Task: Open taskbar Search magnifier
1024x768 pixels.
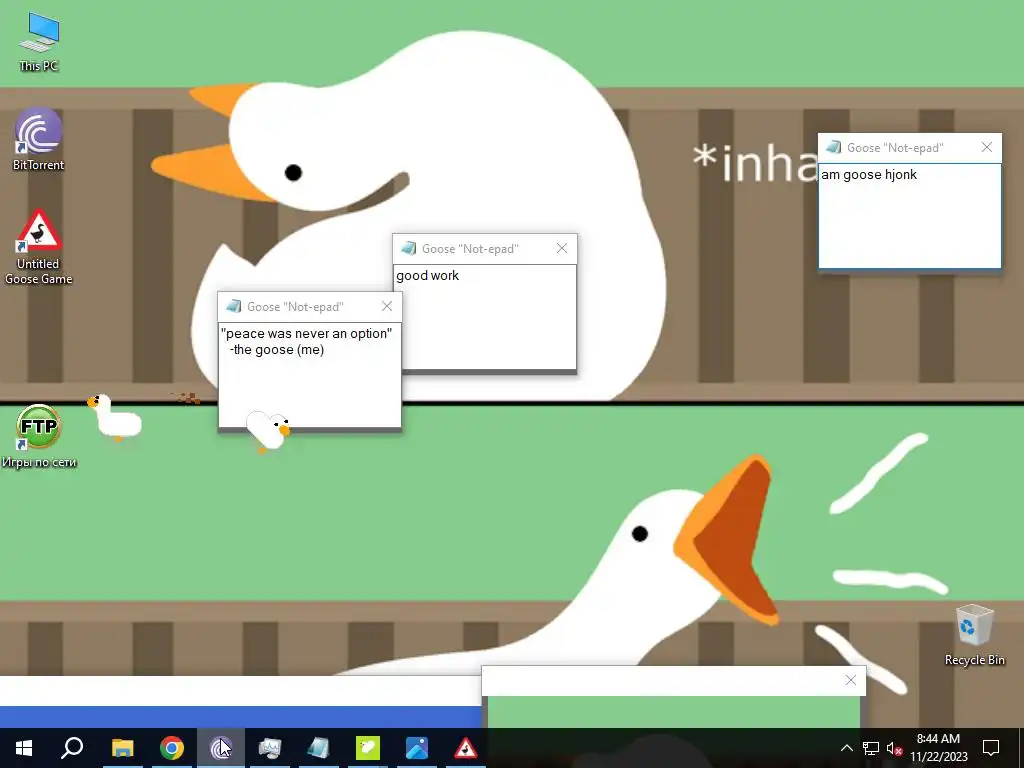Action: pos(72,748)
